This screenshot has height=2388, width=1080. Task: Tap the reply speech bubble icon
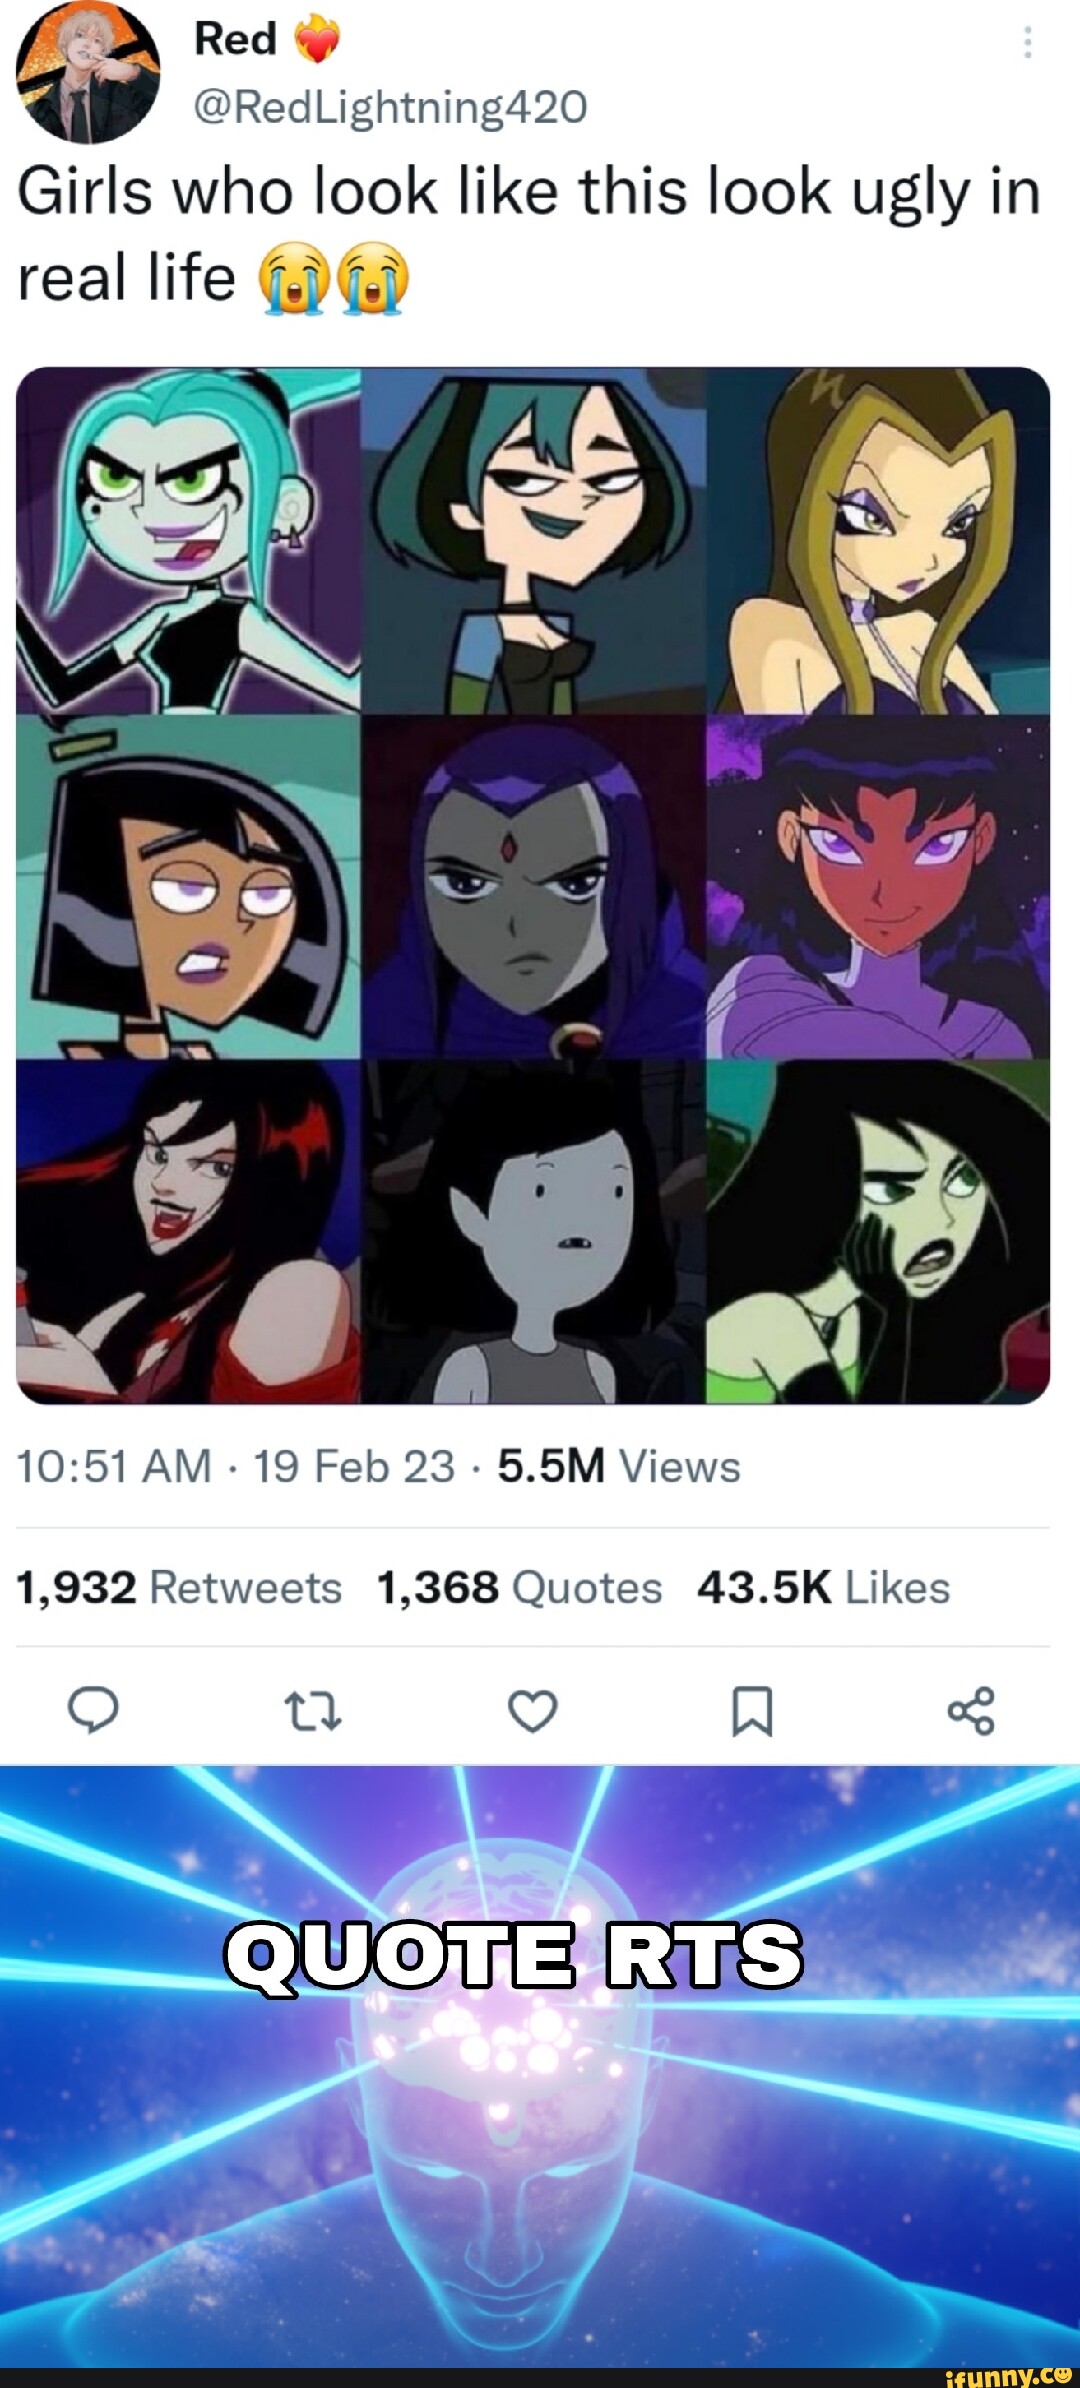coord(93,1709)
